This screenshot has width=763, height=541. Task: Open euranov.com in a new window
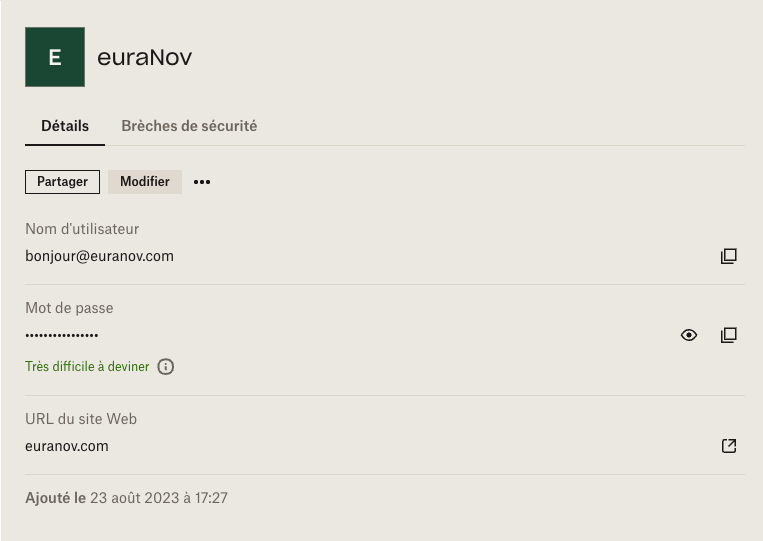point(728,446)
